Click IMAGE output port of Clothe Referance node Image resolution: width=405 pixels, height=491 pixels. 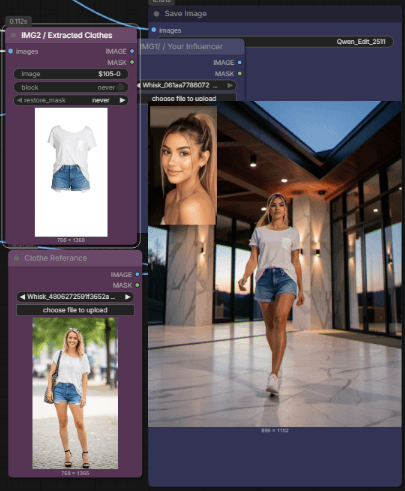click(x=137, y=274)
